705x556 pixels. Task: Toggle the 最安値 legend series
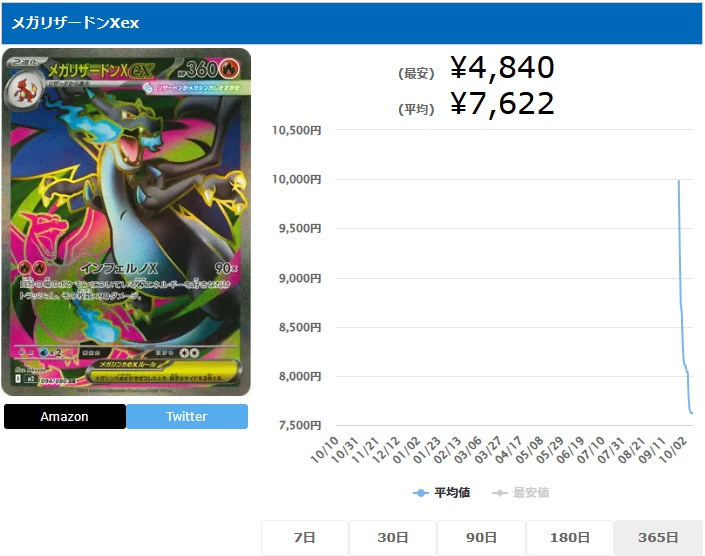[521, 493]
